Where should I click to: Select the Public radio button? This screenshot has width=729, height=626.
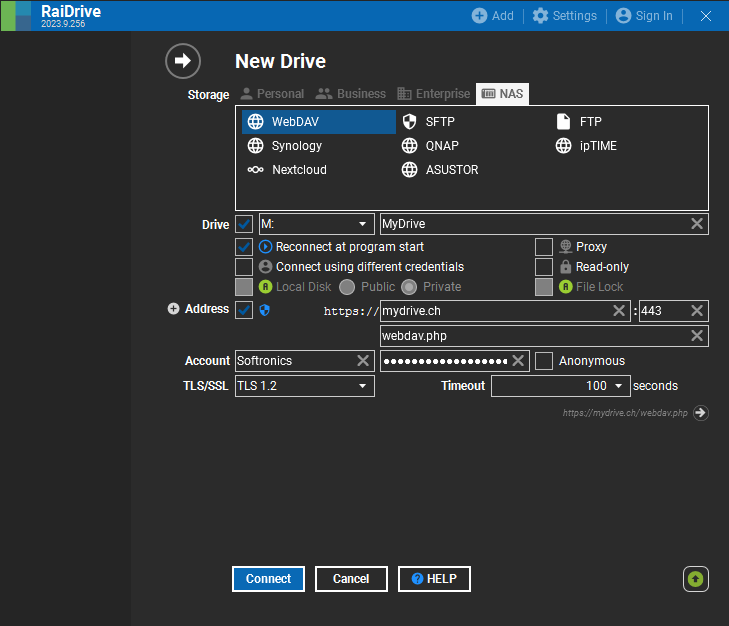[x=347, y=287]
